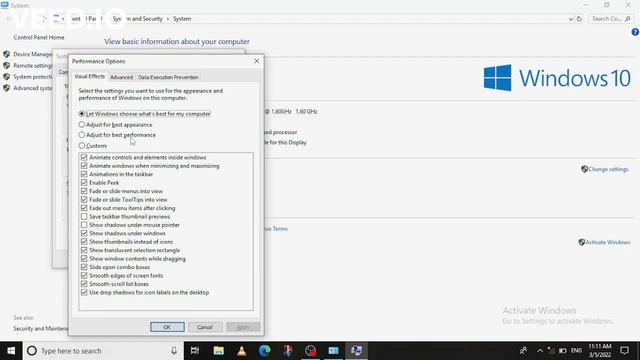Open Device Manager from the sidebar
The height and width of the screenshot is (360, 640).
tap(33, 54)
